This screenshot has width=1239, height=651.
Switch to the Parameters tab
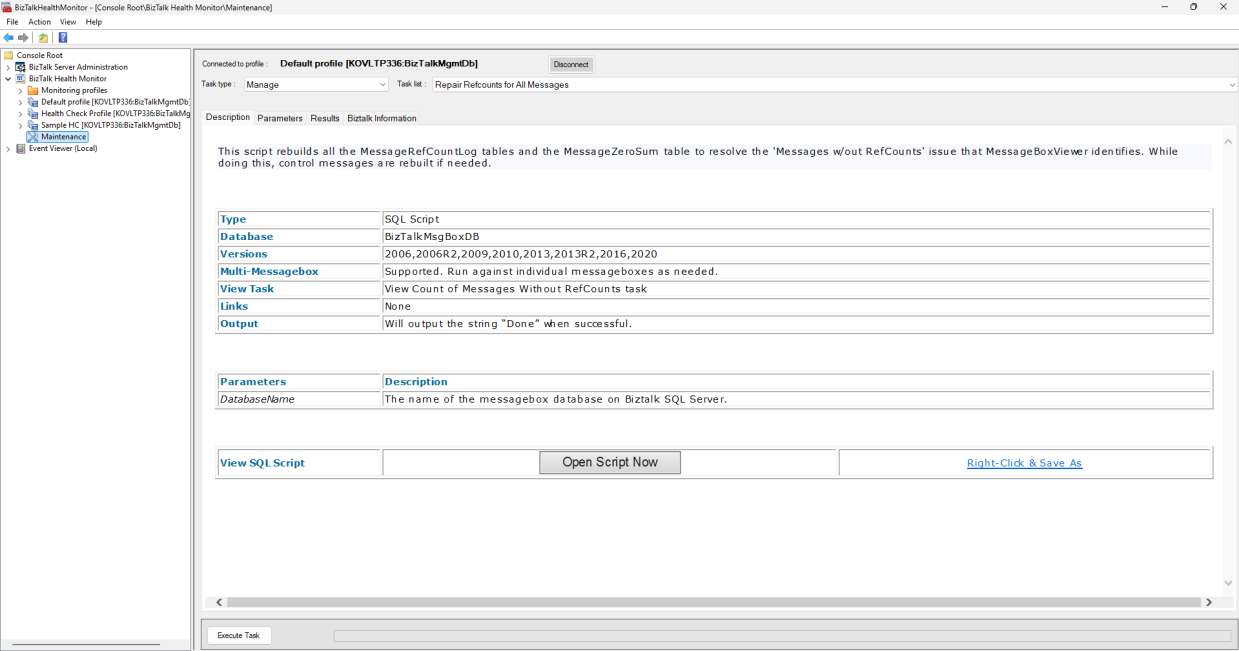tap(280, 118)
